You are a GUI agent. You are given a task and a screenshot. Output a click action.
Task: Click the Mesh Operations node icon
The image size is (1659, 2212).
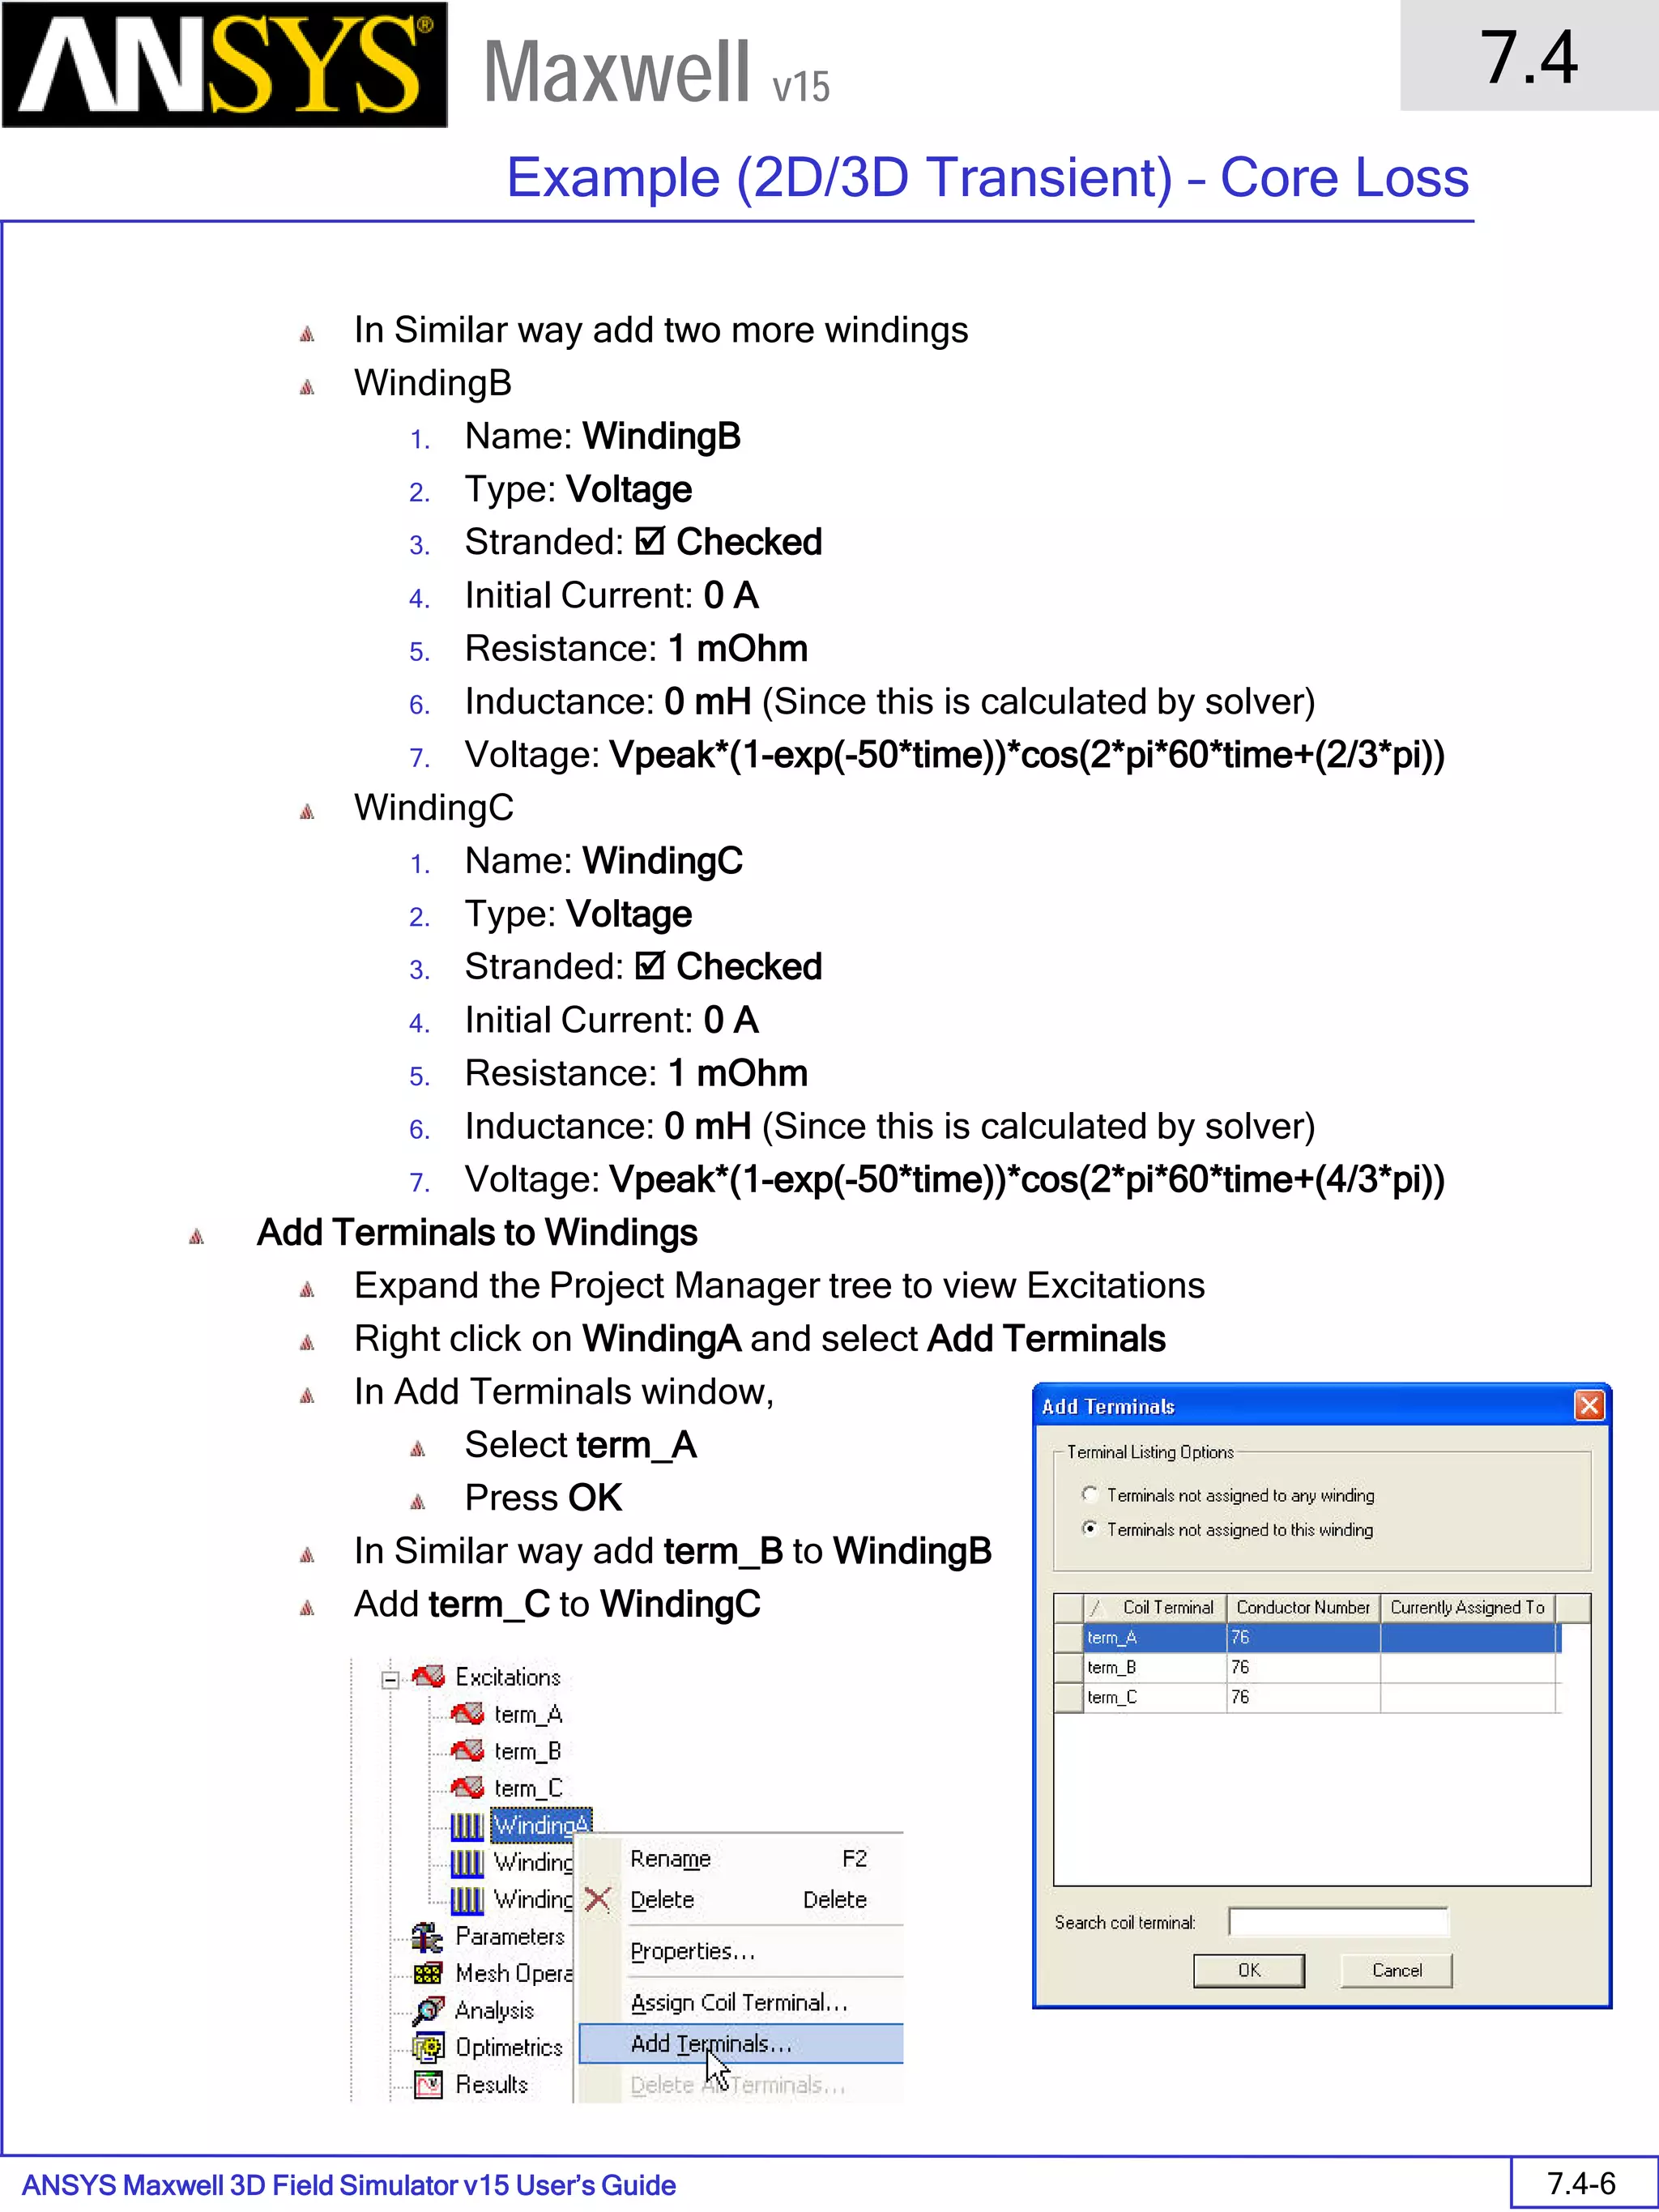[x=428, y=1974]
